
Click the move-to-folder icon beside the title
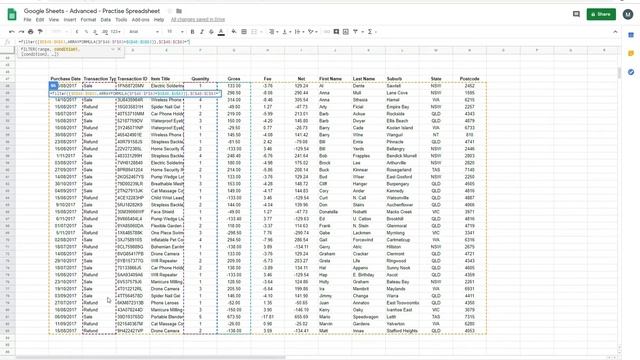click(x=179, y=11)
